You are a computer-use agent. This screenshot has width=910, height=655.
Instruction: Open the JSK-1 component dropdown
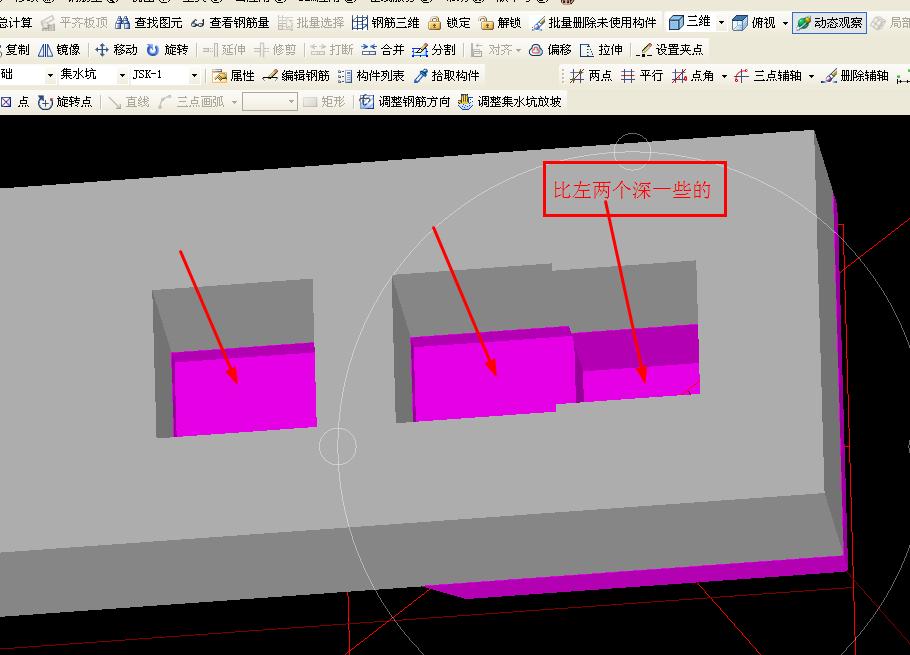click(x=194, y=75)
